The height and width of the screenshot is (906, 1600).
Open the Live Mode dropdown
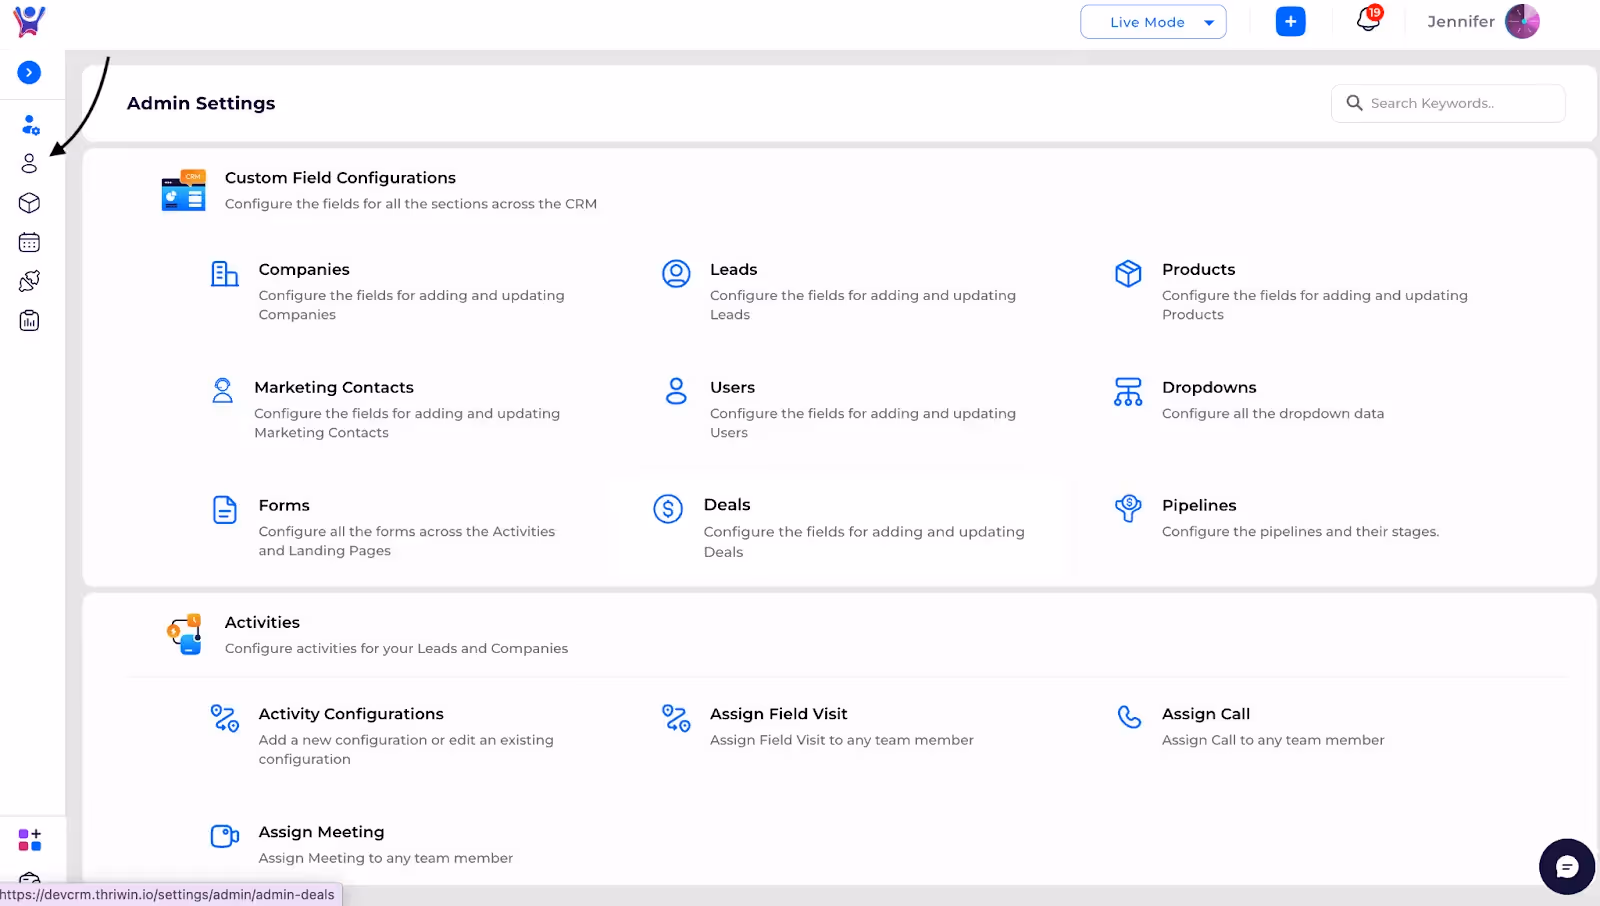point(1153,22)
